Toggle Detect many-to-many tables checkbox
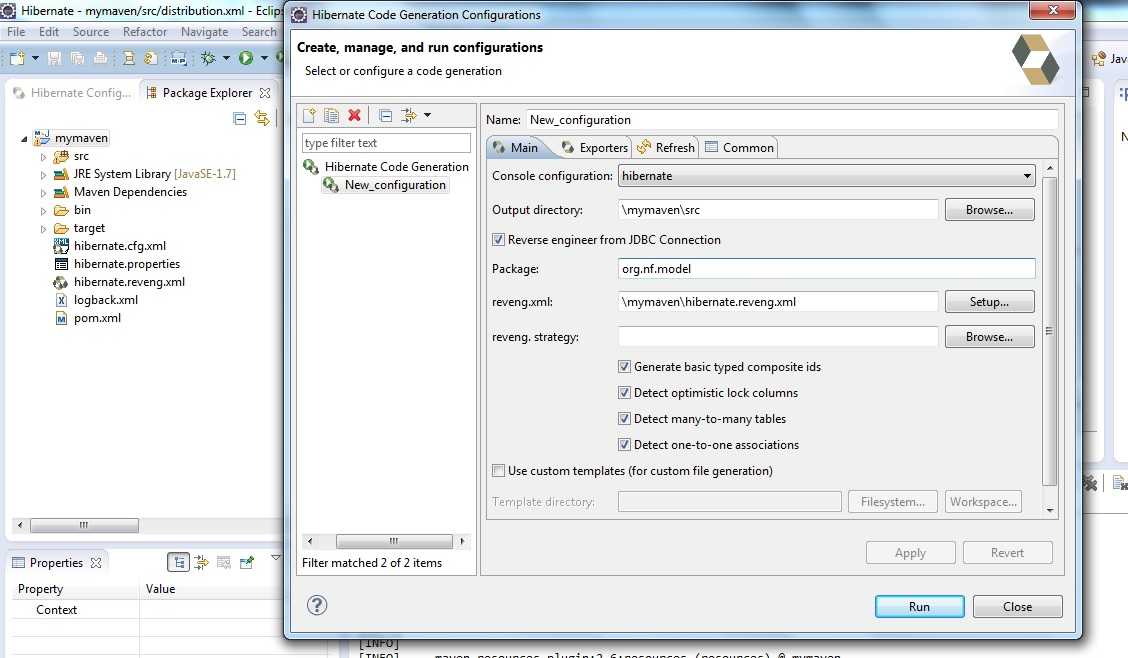 (624, 419)
